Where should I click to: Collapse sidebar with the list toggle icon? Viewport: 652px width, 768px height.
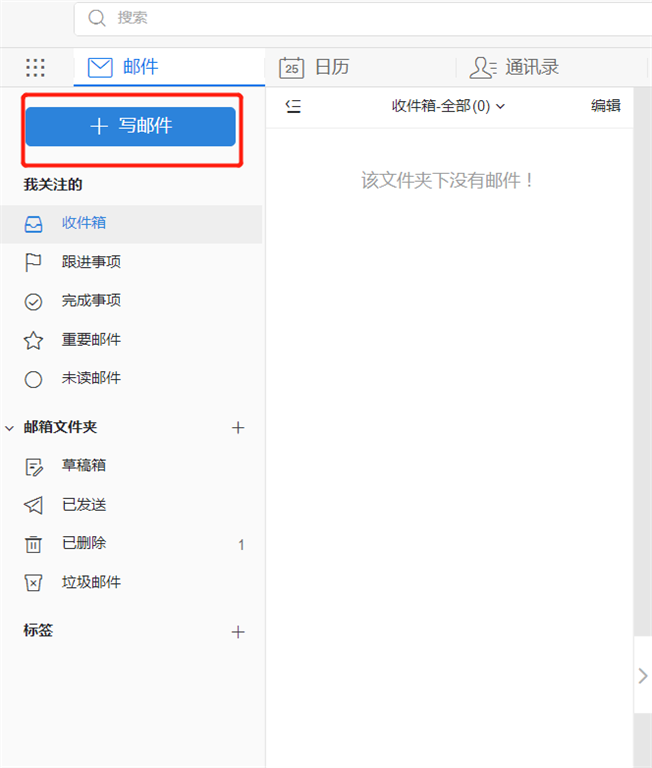point(293,106)
